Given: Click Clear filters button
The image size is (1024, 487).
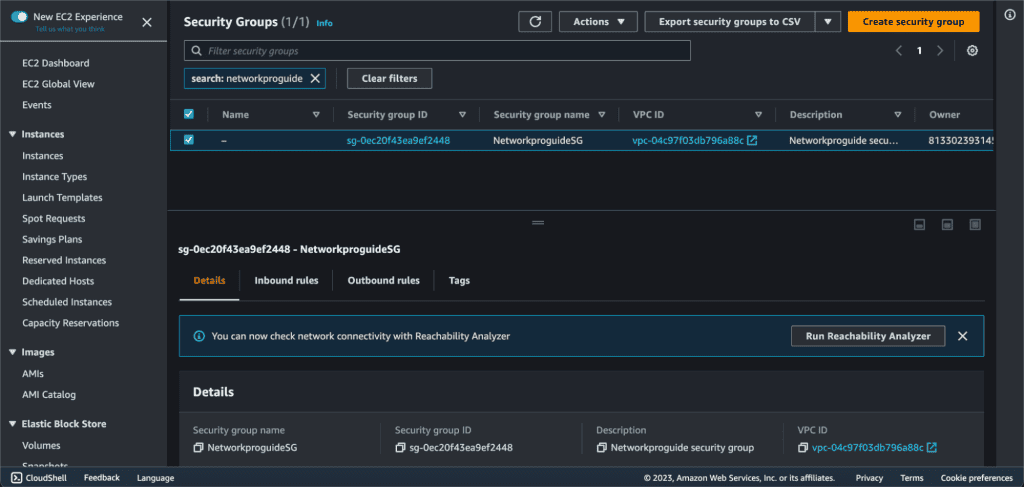Looking at the screenshot, I should point(389,78).
